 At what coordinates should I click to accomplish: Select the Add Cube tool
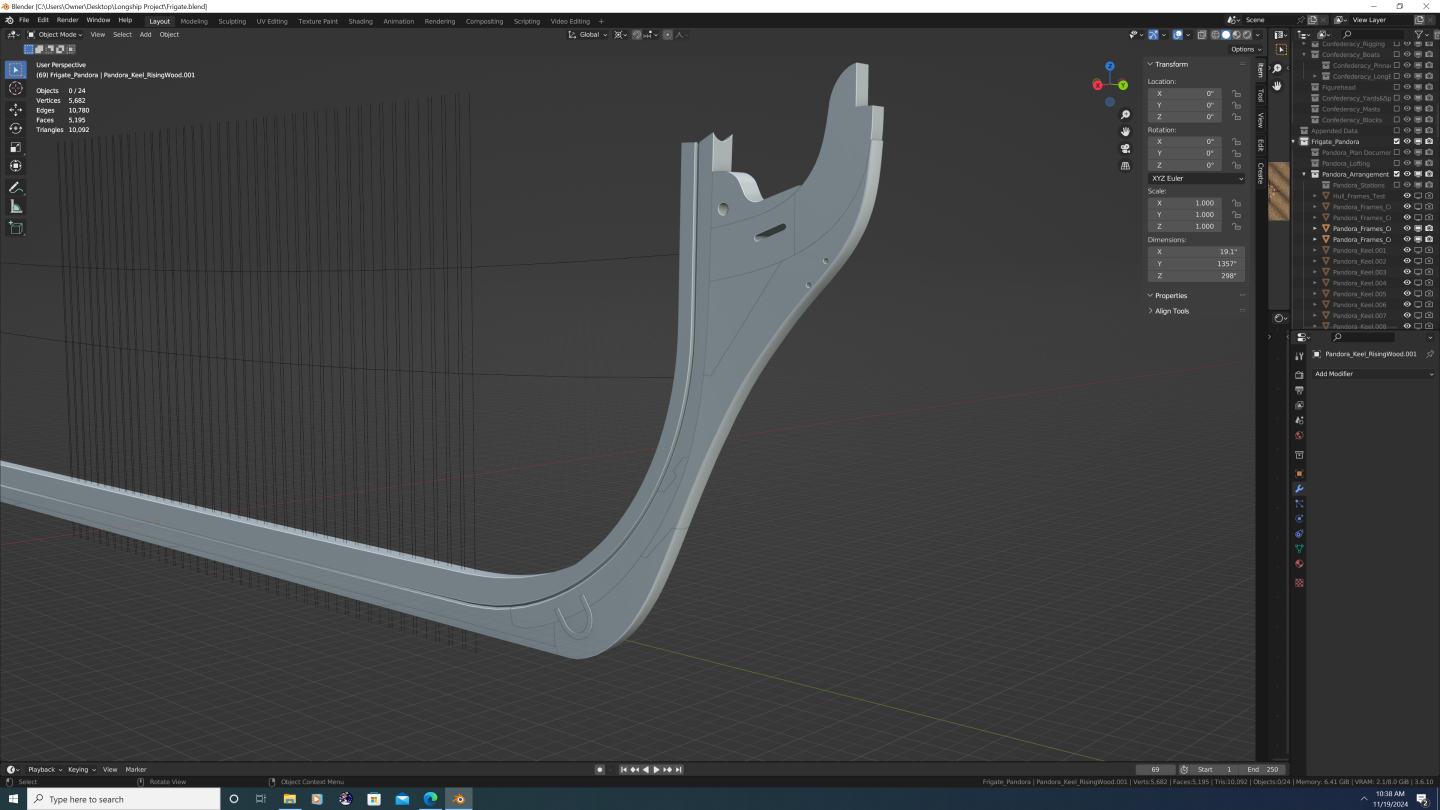click(15, 228)
